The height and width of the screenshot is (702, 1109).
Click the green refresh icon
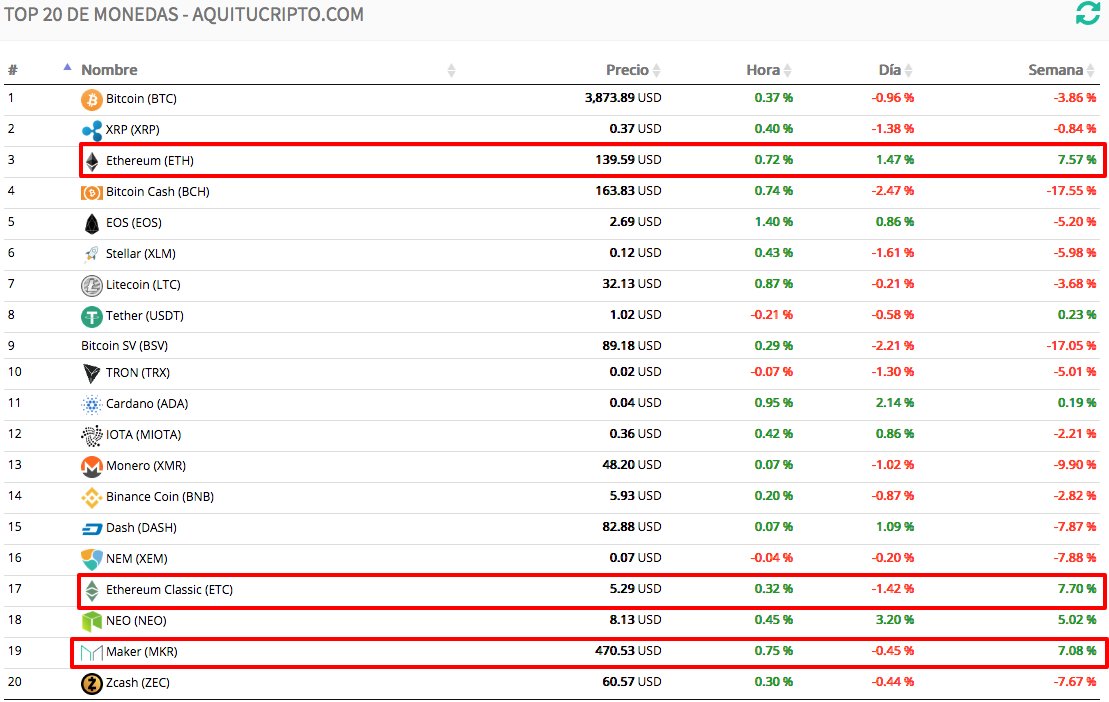1087,13
